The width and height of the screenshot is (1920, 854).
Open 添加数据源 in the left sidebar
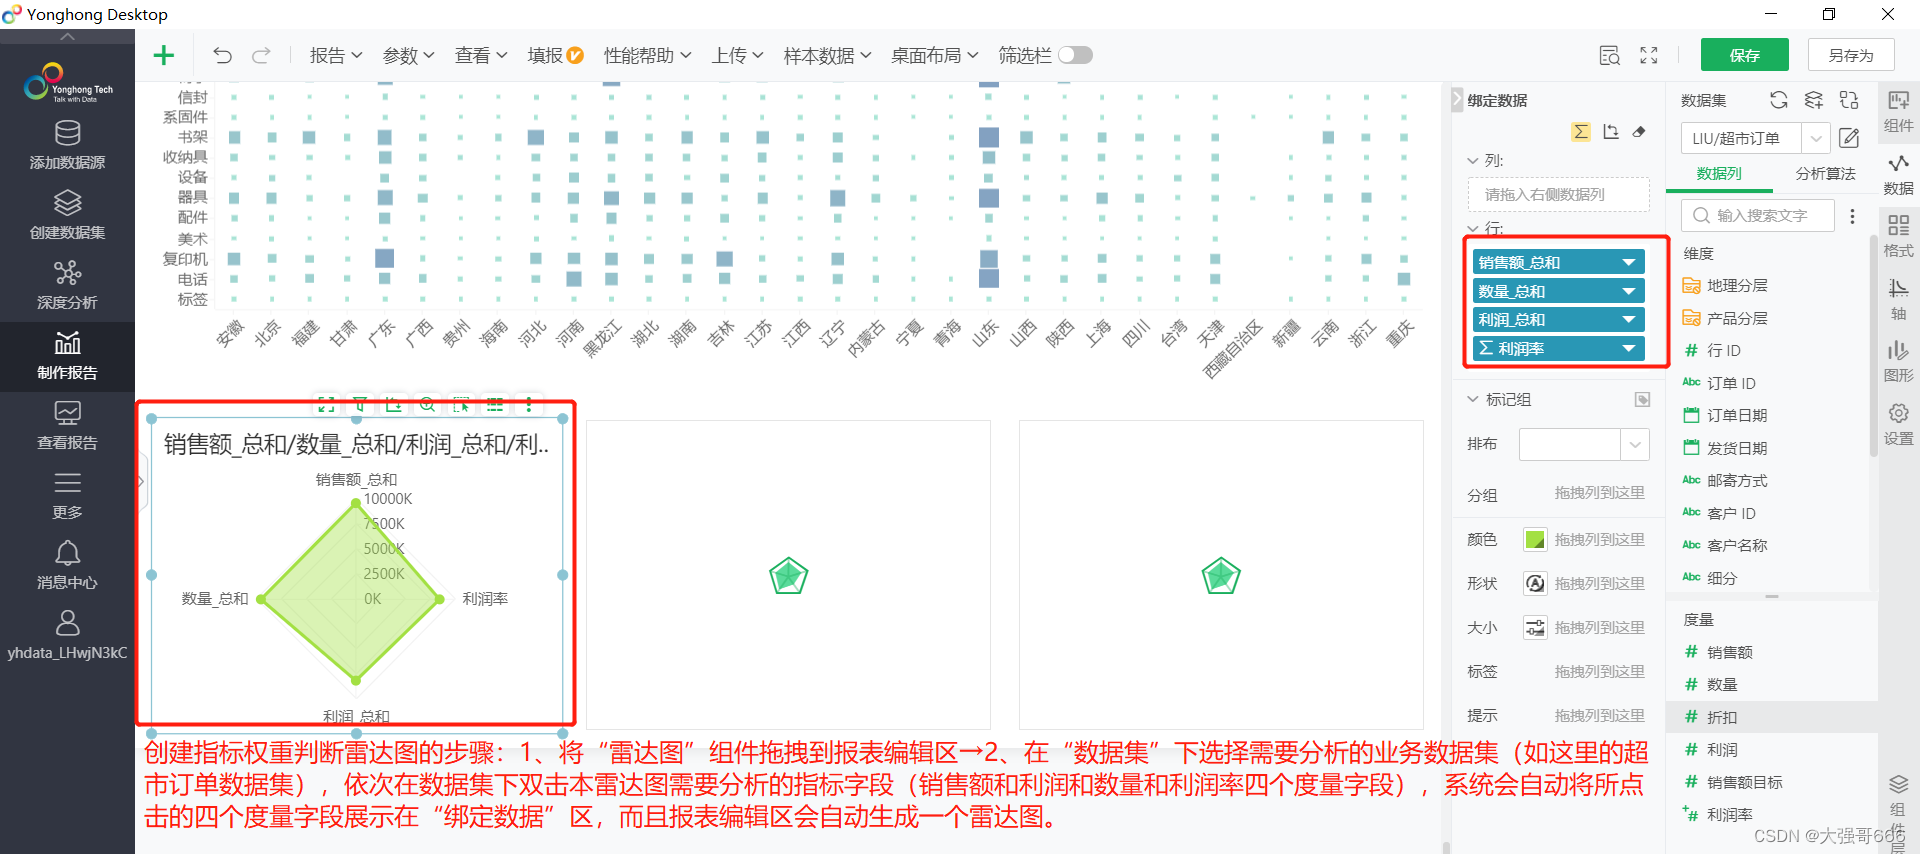tap(67, 145)
